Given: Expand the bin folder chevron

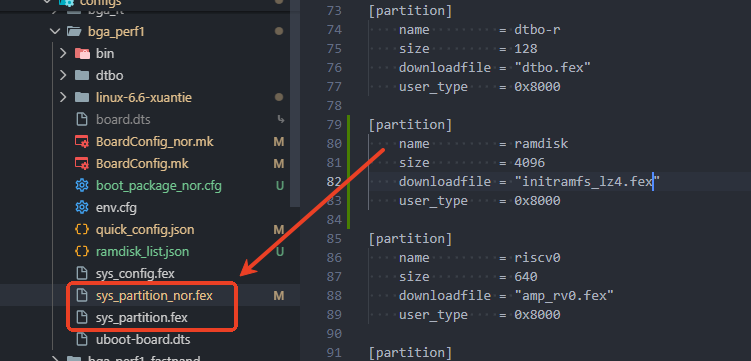Looking at the screenshot, I should [63, 53].
